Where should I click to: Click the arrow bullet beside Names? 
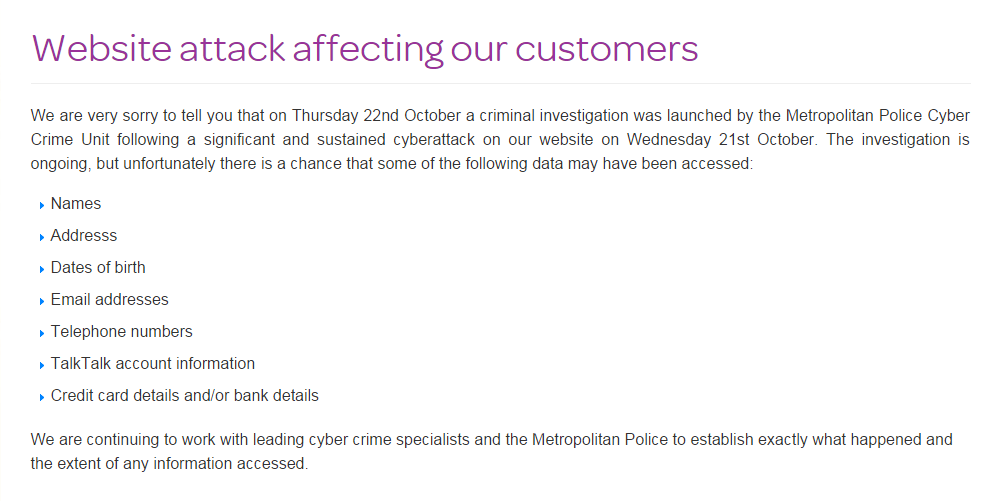42,205
